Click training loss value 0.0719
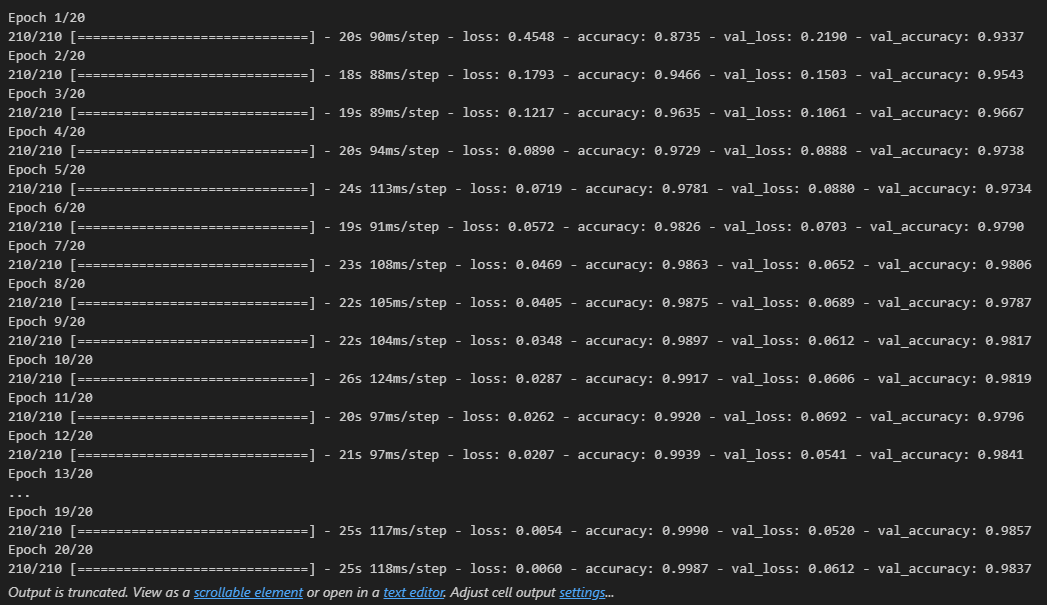Image resolution: width=1047 pixels, height=605 pixels. [539, 189]
